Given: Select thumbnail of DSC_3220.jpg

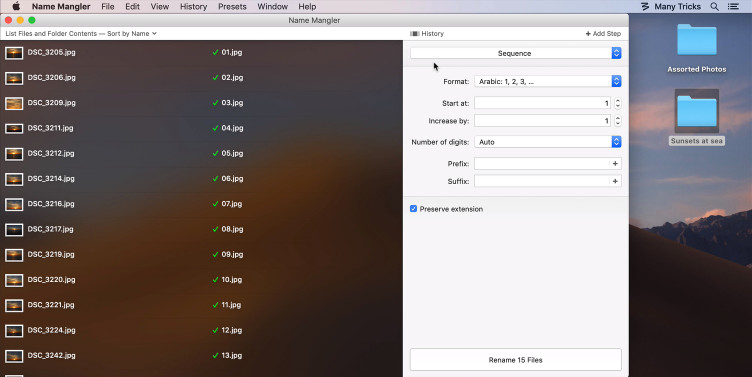Looking at the screenshot, I should 14,280.
